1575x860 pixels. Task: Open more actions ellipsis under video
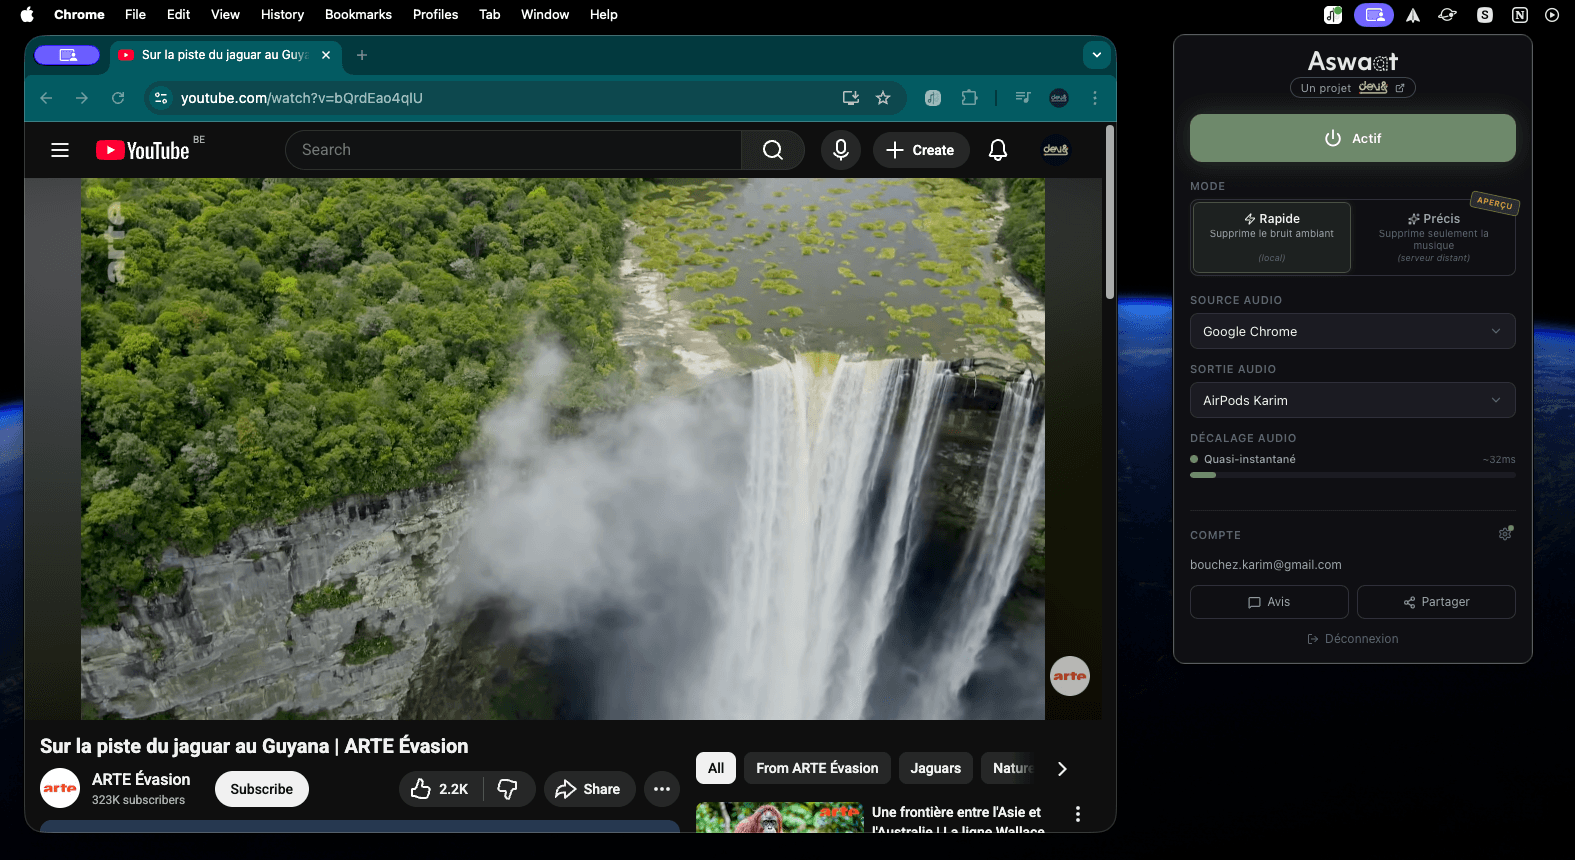click(x=662, y=789)
